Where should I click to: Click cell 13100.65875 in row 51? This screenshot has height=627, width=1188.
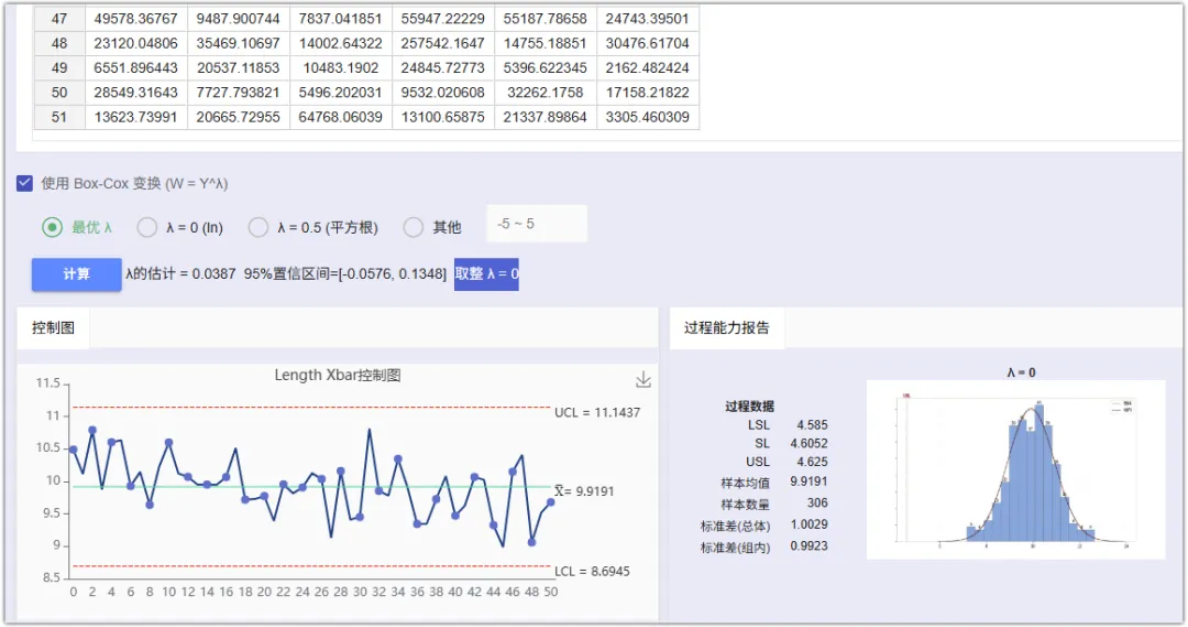443,117
